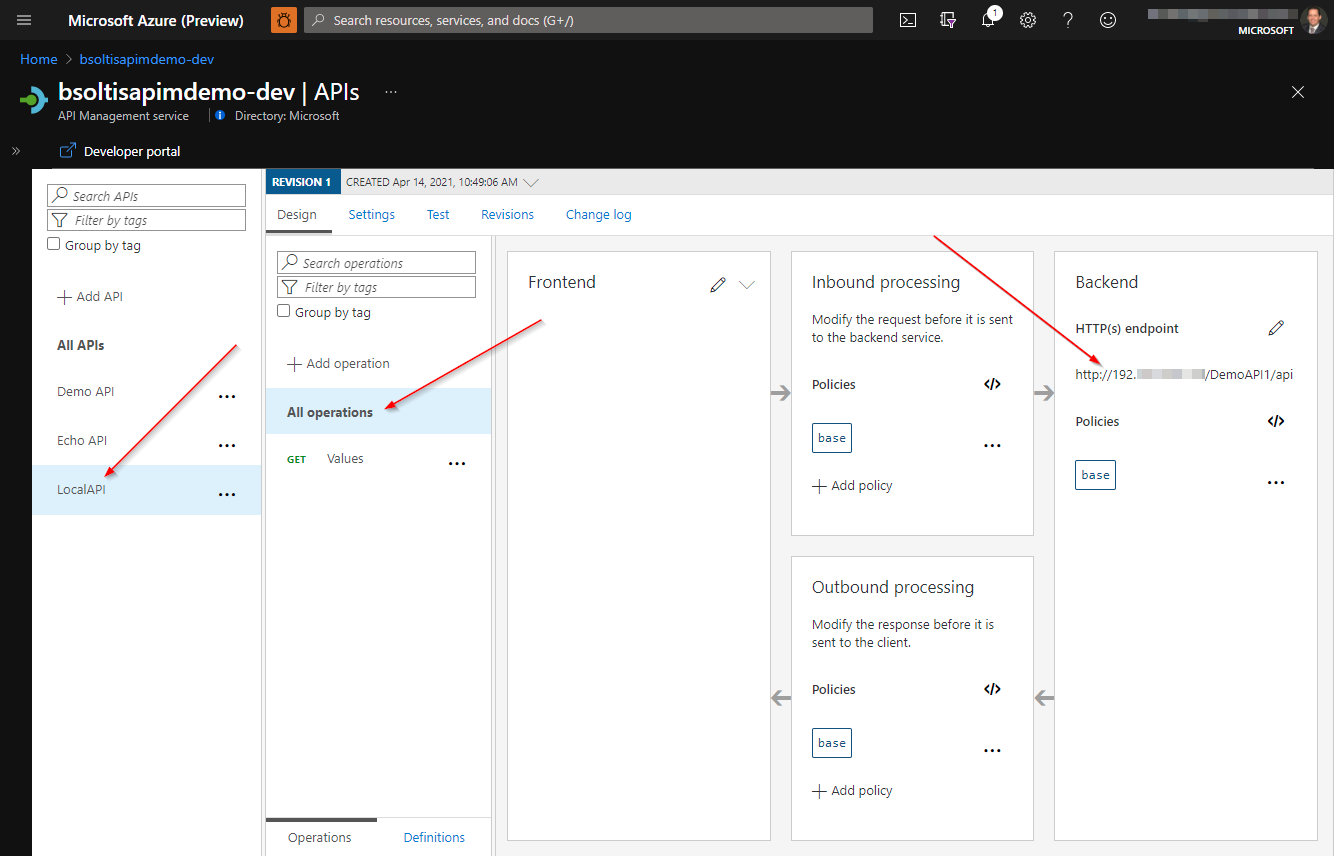
Task: Open the Frontend dropdown chevron
Action: point(747,285)
